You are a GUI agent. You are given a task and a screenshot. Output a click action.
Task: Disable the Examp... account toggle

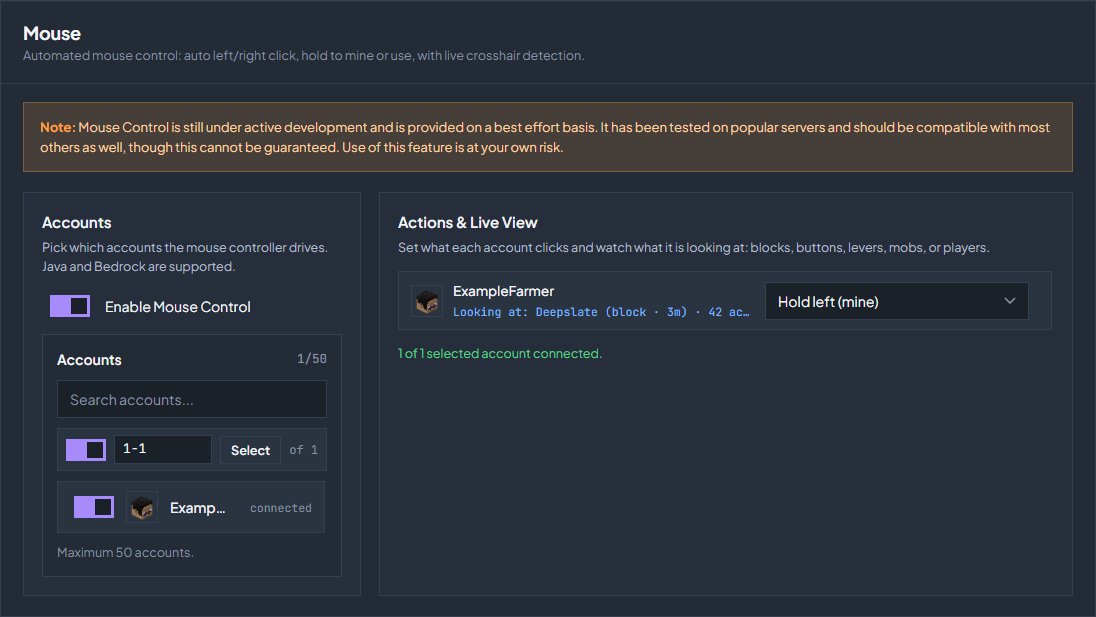tap(94, 507)
